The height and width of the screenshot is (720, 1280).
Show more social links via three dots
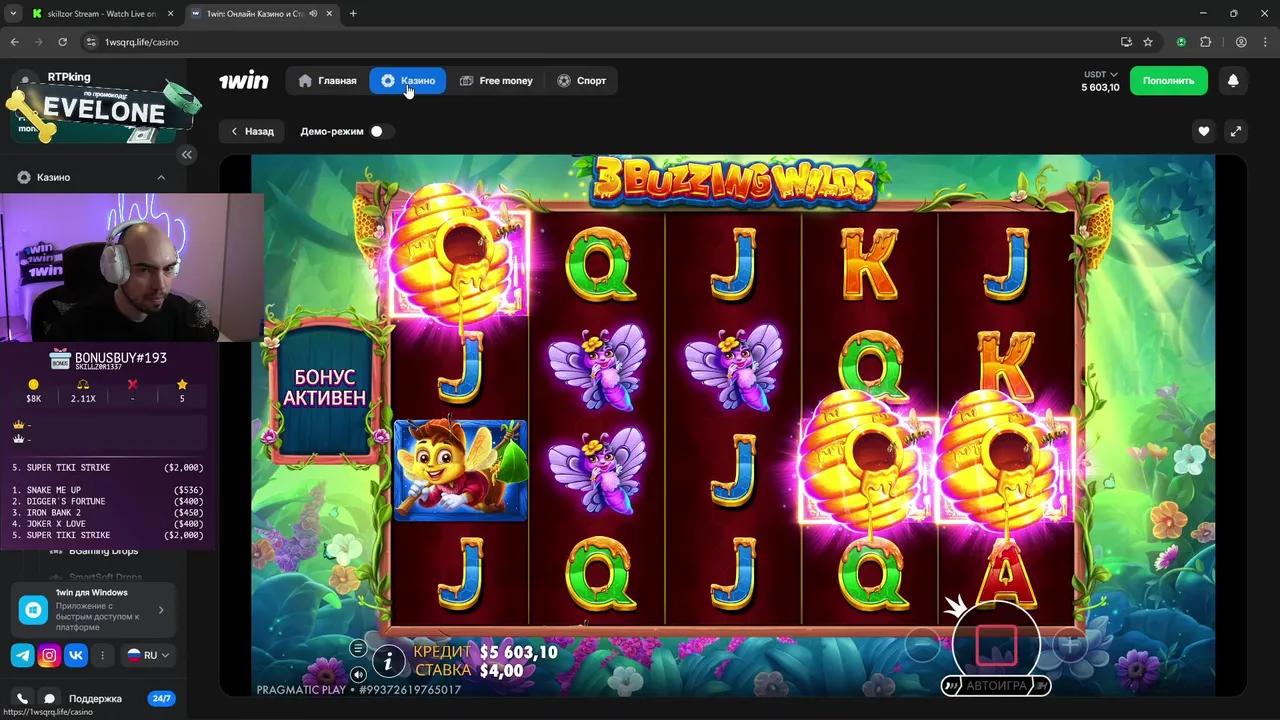[102, 655]
